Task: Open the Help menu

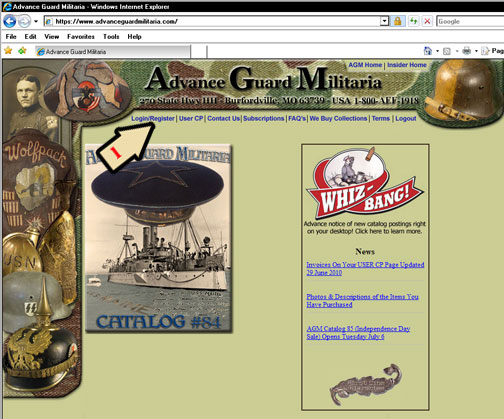Action: 134,37
